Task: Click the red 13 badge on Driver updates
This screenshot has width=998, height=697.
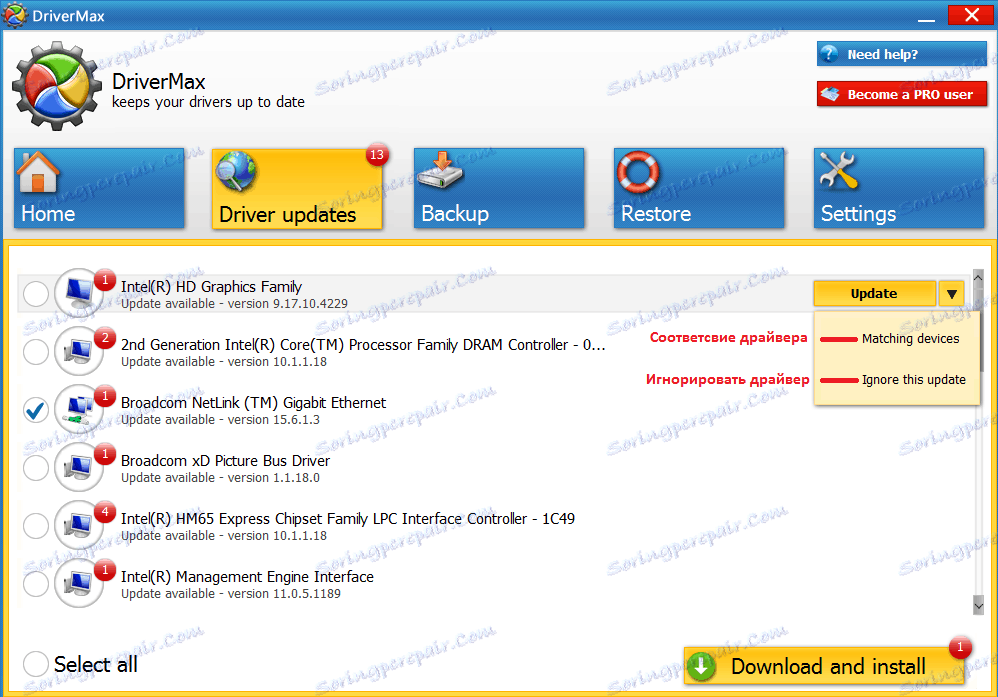Action: point(377,155)
